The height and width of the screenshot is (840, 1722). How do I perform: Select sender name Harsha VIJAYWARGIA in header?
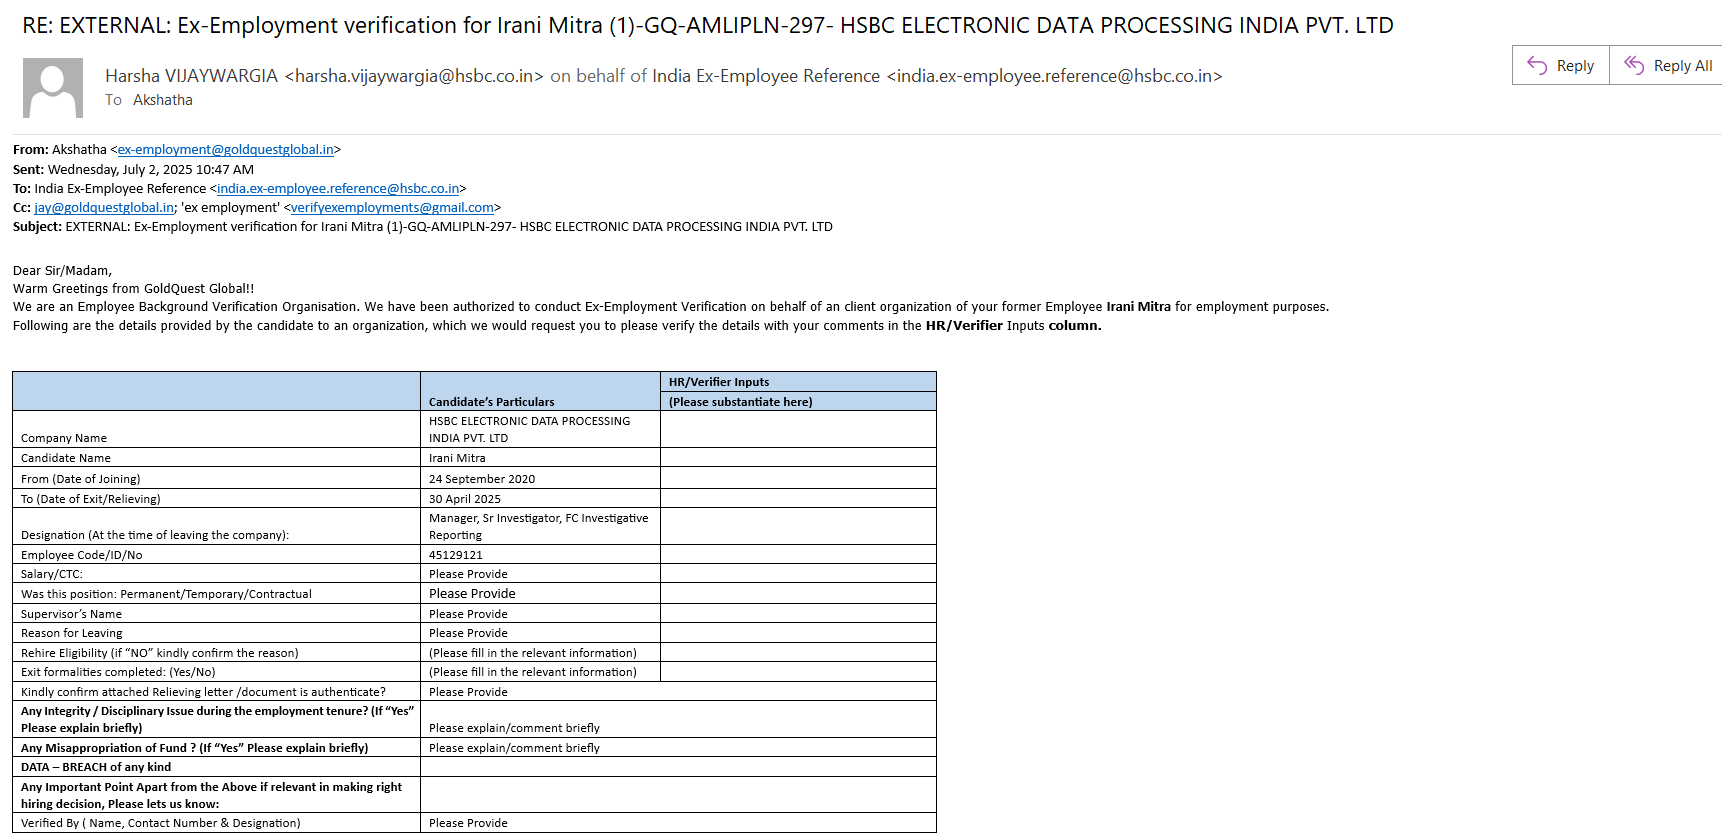pyautogui.click(x=191, y=76)
